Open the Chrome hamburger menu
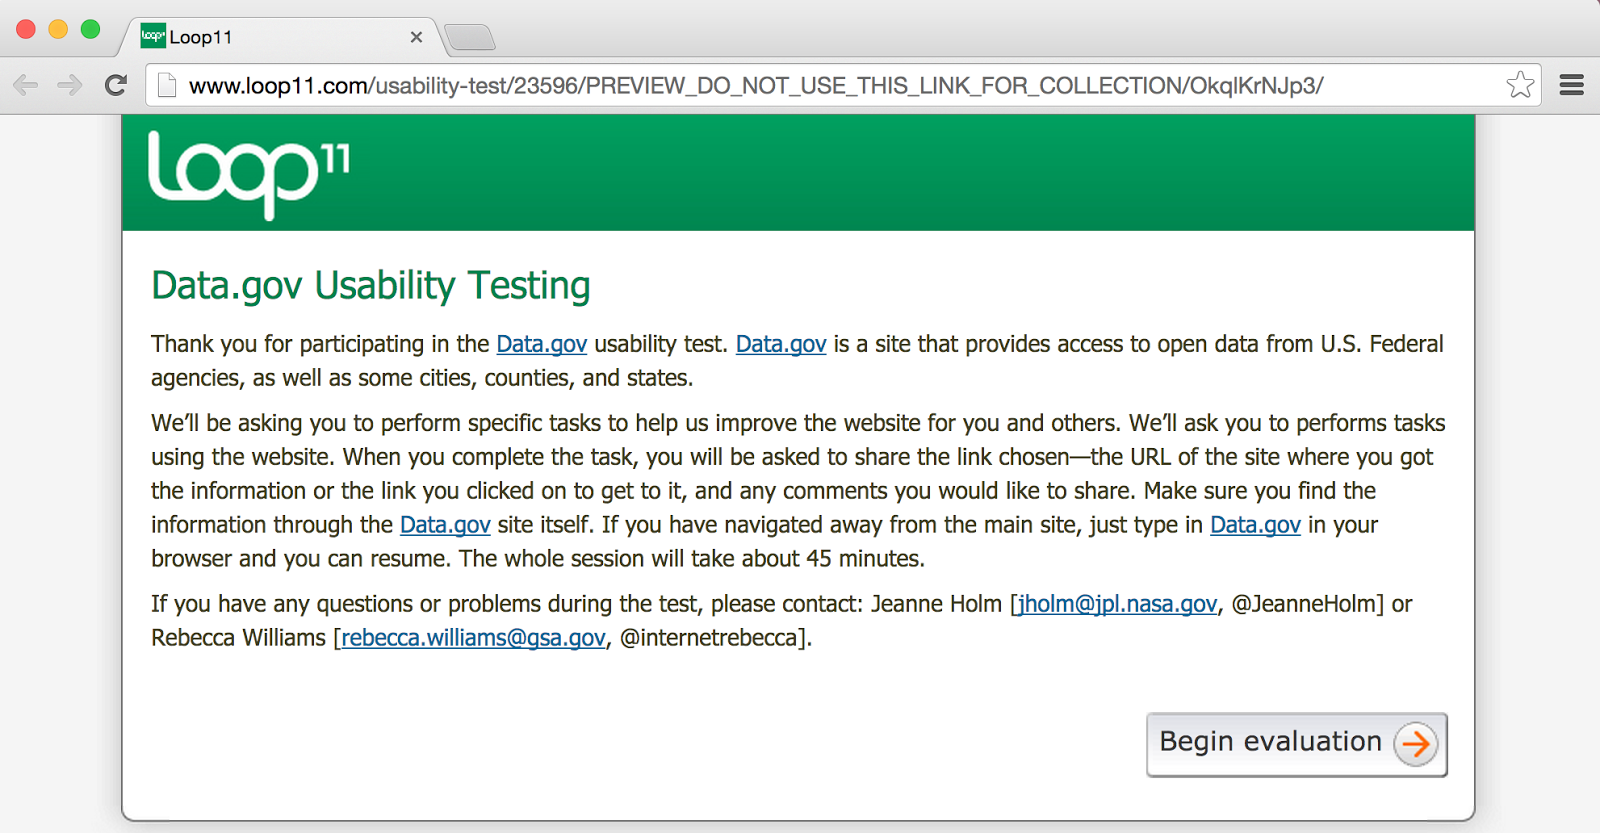 [1572, 85]
